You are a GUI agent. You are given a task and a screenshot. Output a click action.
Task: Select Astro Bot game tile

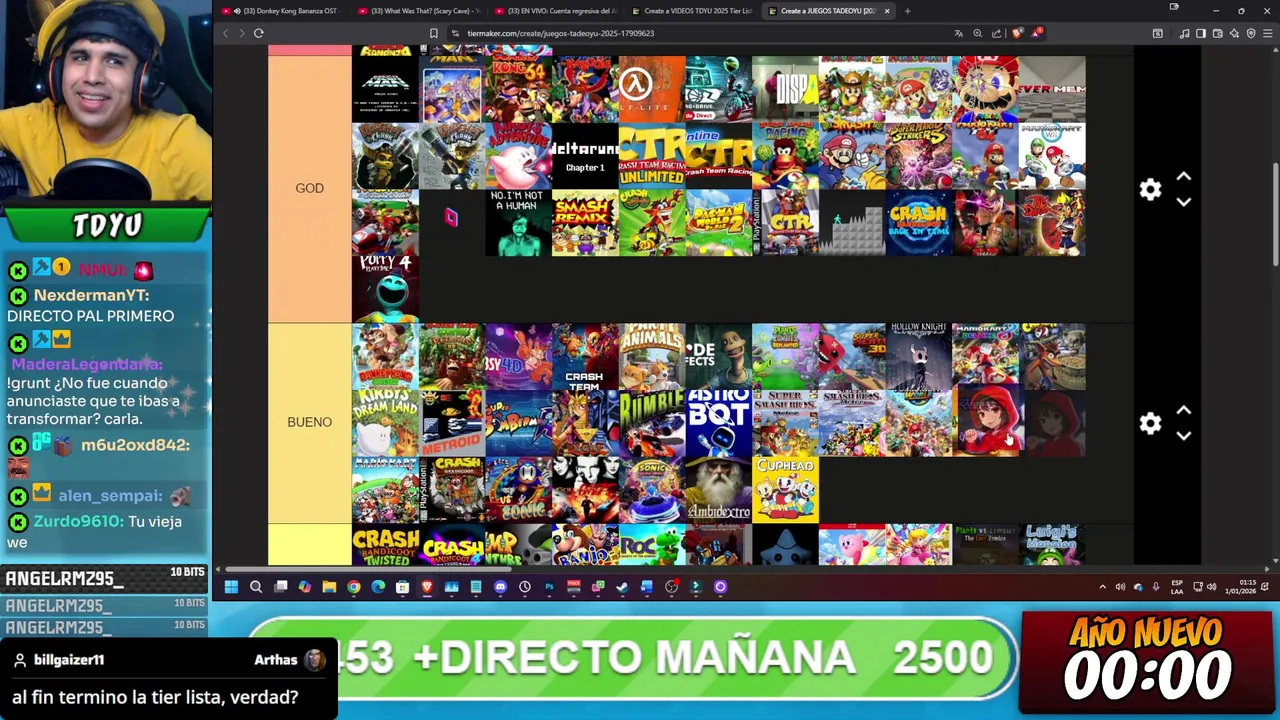point(718,423)
